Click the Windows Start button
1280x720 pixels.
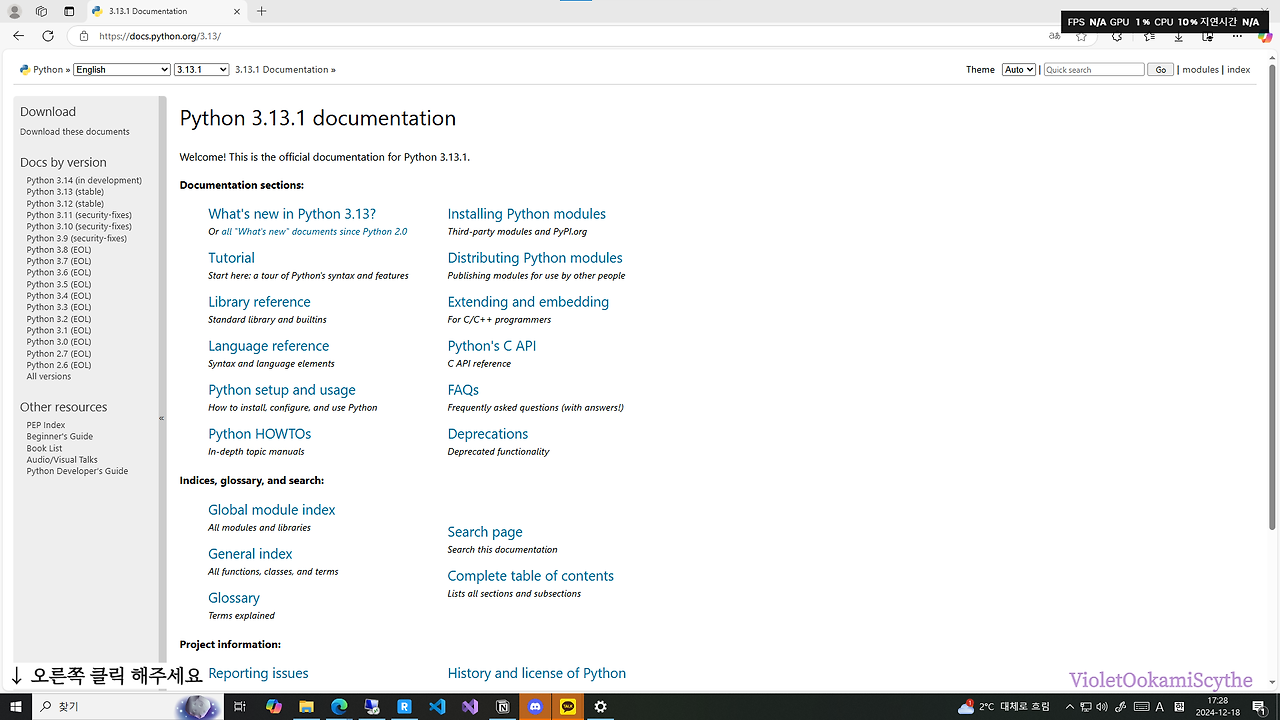pyautogui.click(x=16, y=706)
